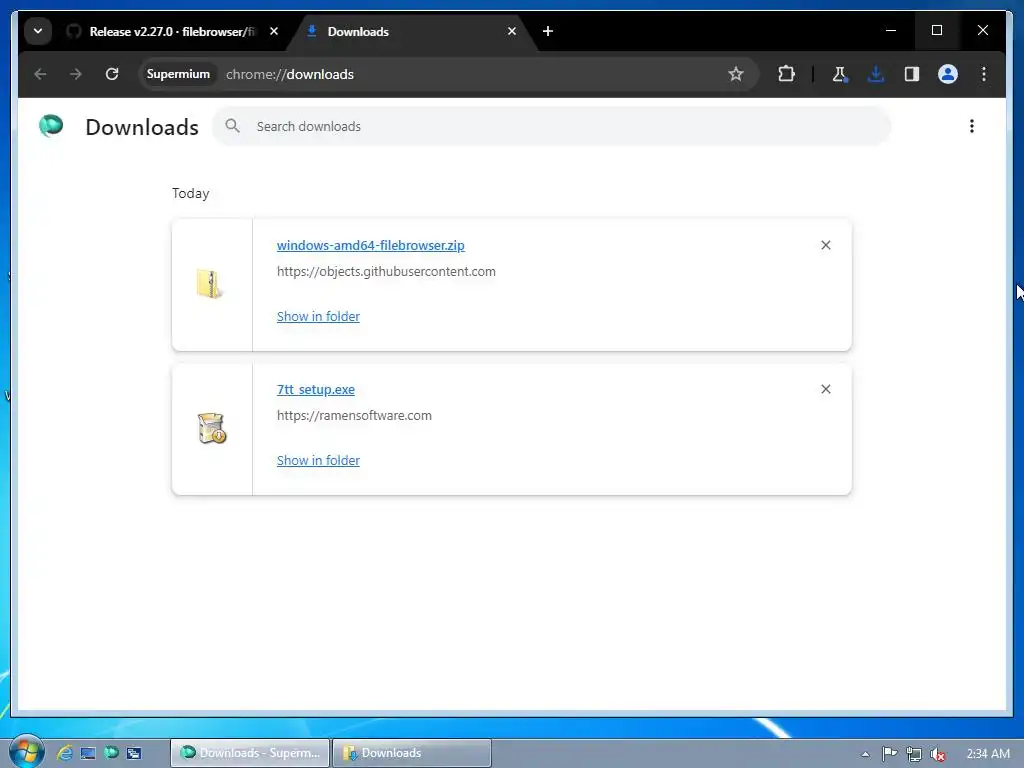Image resolution: width=1024 pixels, height=768 pixels.
Task: Click the Today date heading
Action: 191,193
